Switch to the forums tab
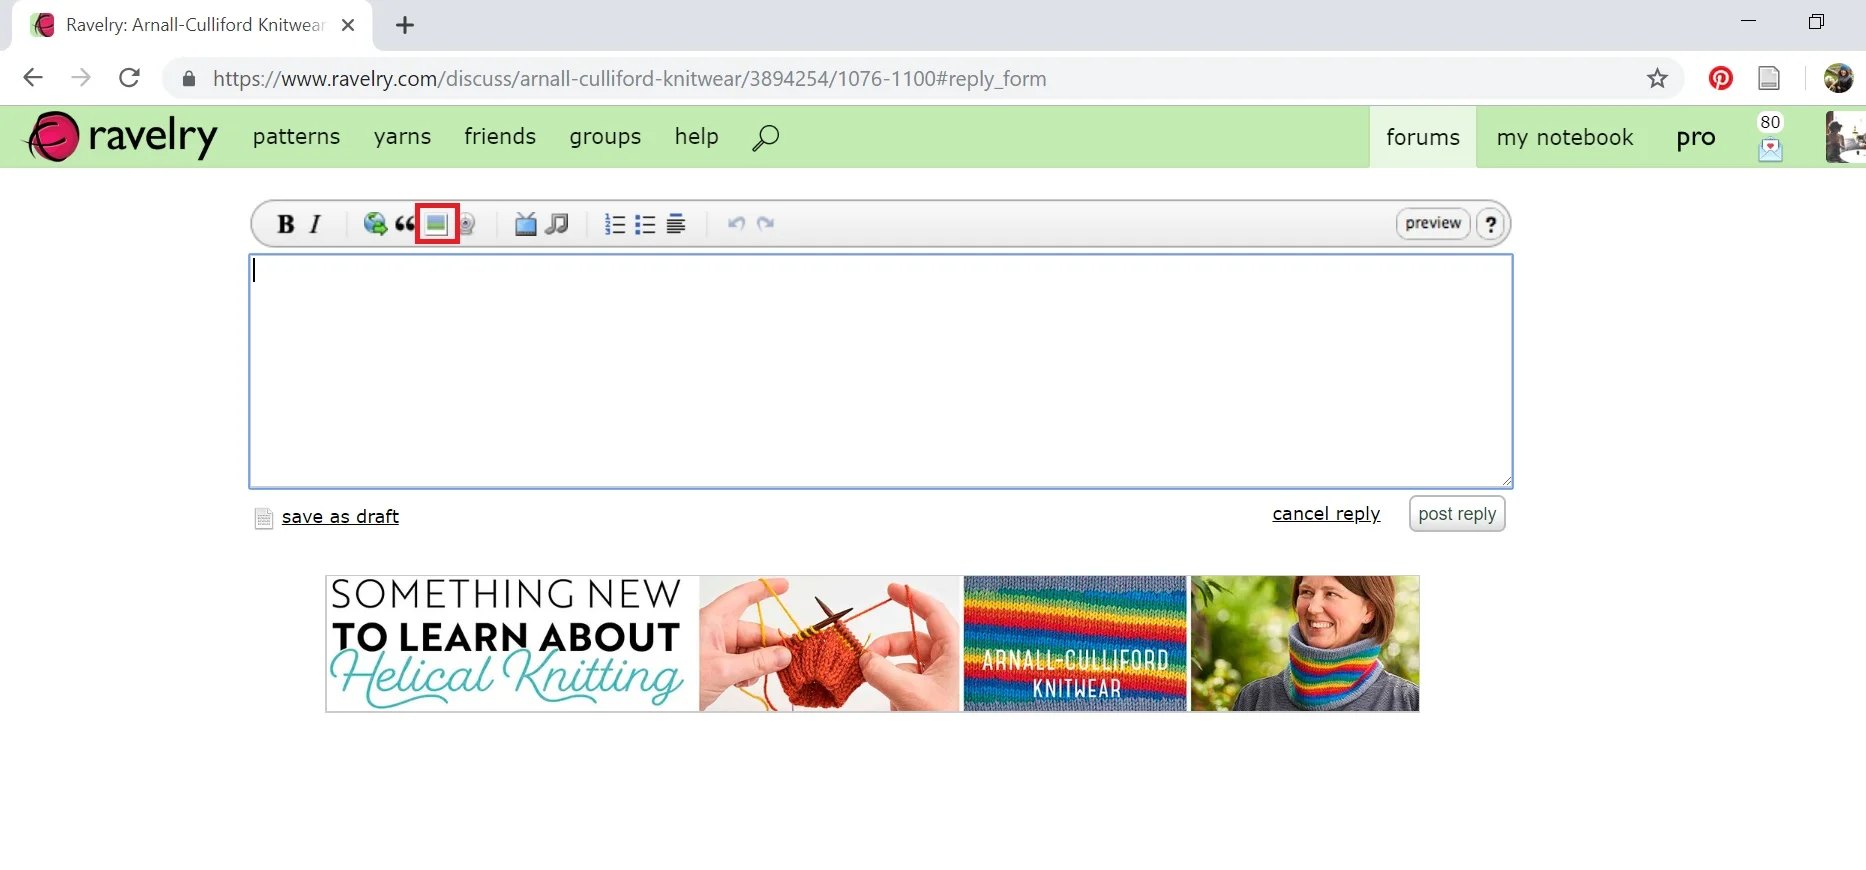Viewport: 1866px width, 870px height. click(x=1423, y=137)
